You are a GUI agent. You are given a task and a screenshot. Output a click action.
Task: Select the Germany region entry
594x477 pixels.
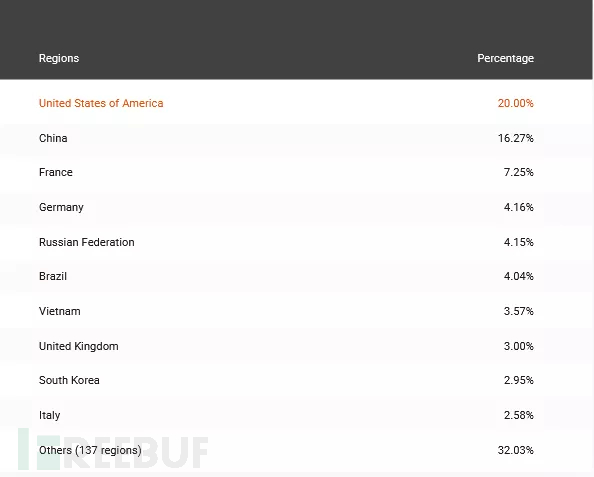pos(61,207)
